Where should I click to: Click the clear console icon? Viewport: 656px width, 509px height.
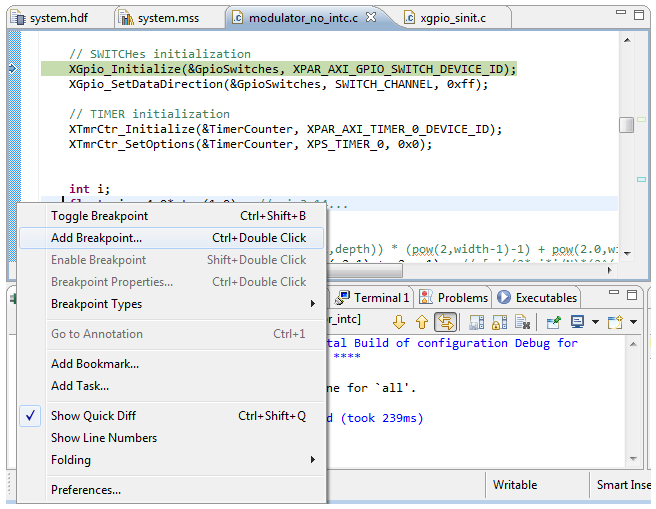coord(523,322)
